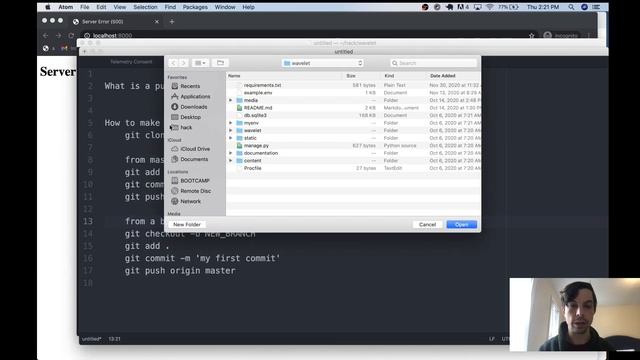640x360 pixels.
Task: Click the group/folder action toolbar button
Action: 220,63
